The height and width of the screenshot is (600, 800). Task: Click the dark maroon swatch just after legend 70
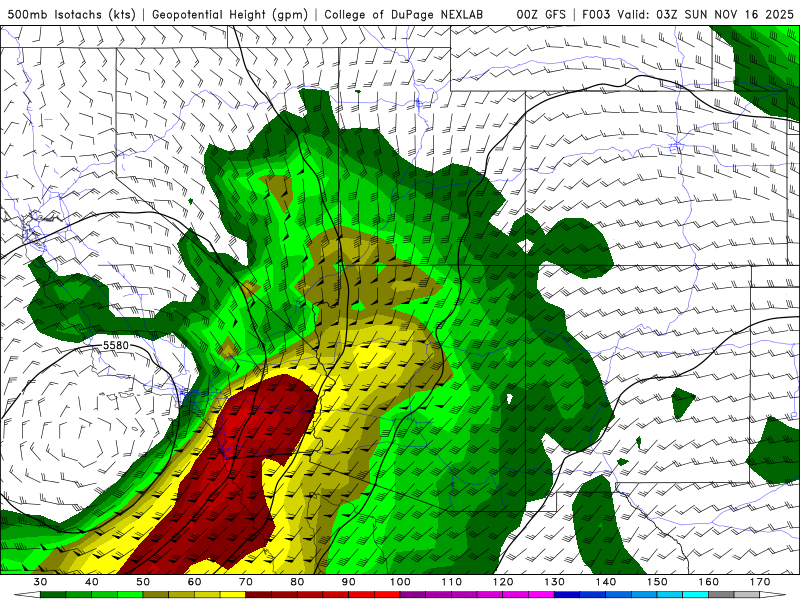259,595
